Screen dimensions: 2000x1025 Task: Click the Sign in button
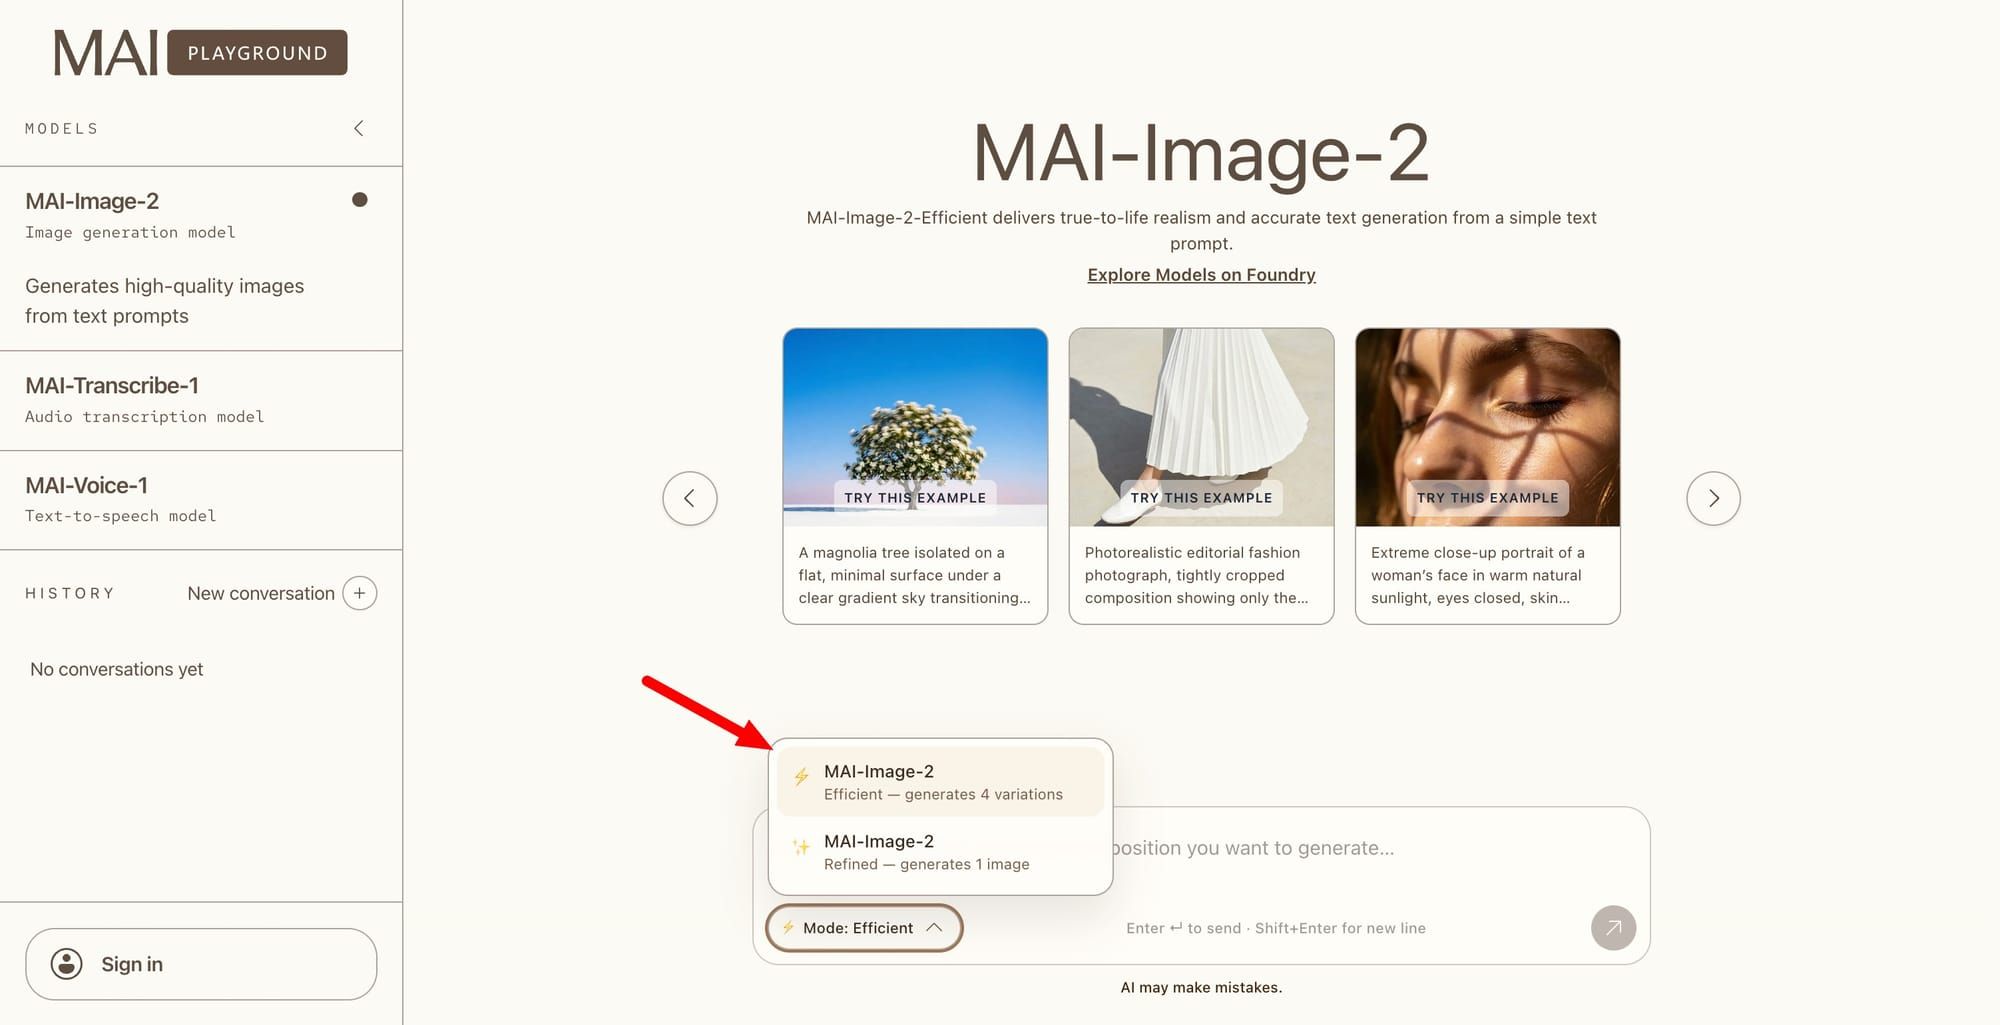point(201,964)
